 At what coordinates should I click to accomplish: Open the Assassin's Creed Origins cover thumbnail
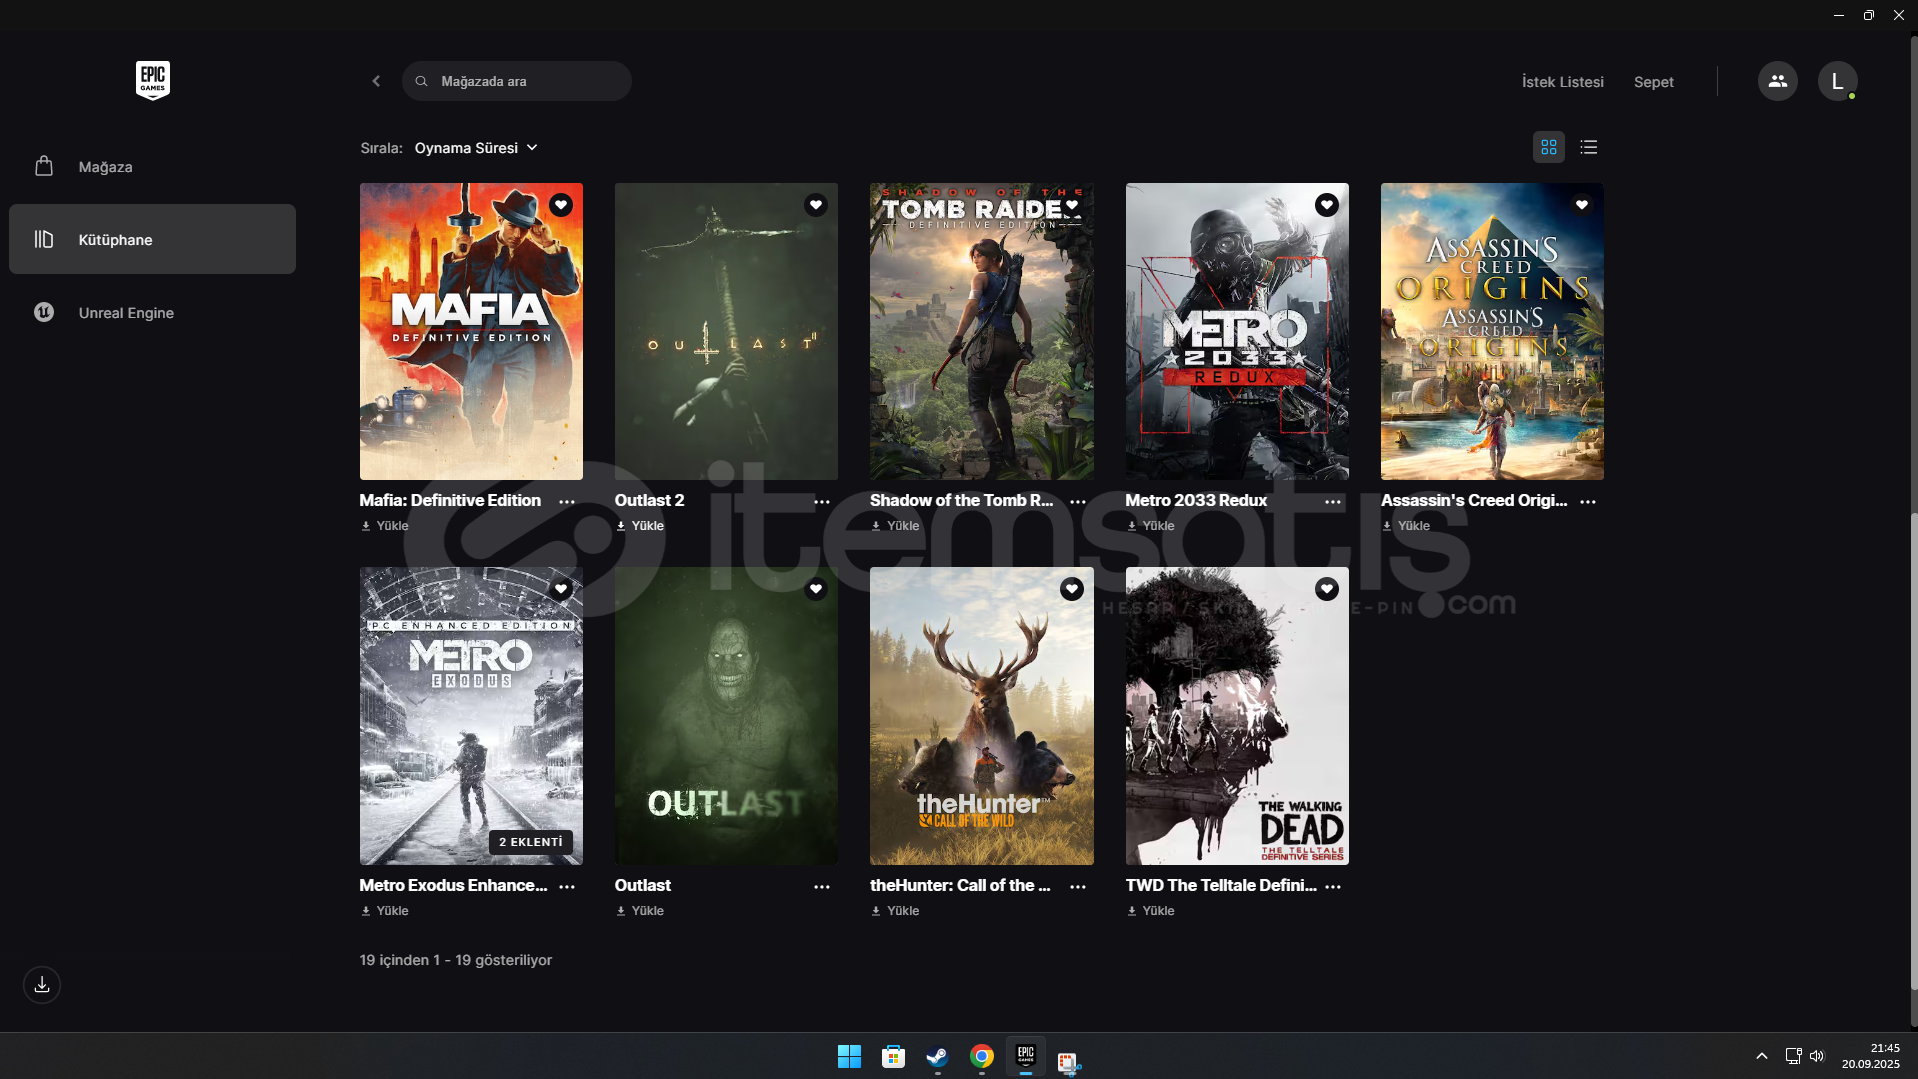click(1491, 331)
